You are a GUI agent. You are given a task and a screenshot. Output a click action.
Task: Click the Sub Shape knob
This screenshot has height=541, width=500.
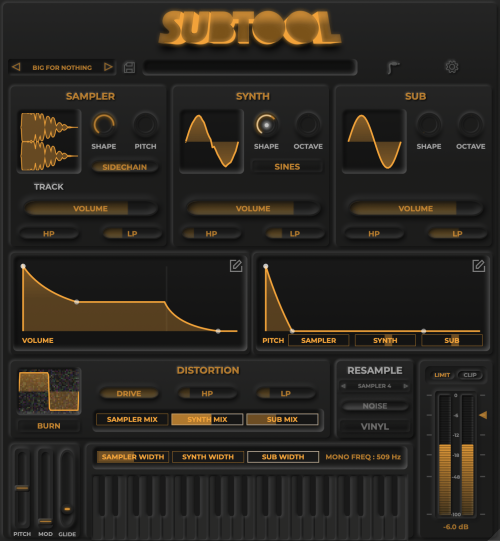[429, 125]
